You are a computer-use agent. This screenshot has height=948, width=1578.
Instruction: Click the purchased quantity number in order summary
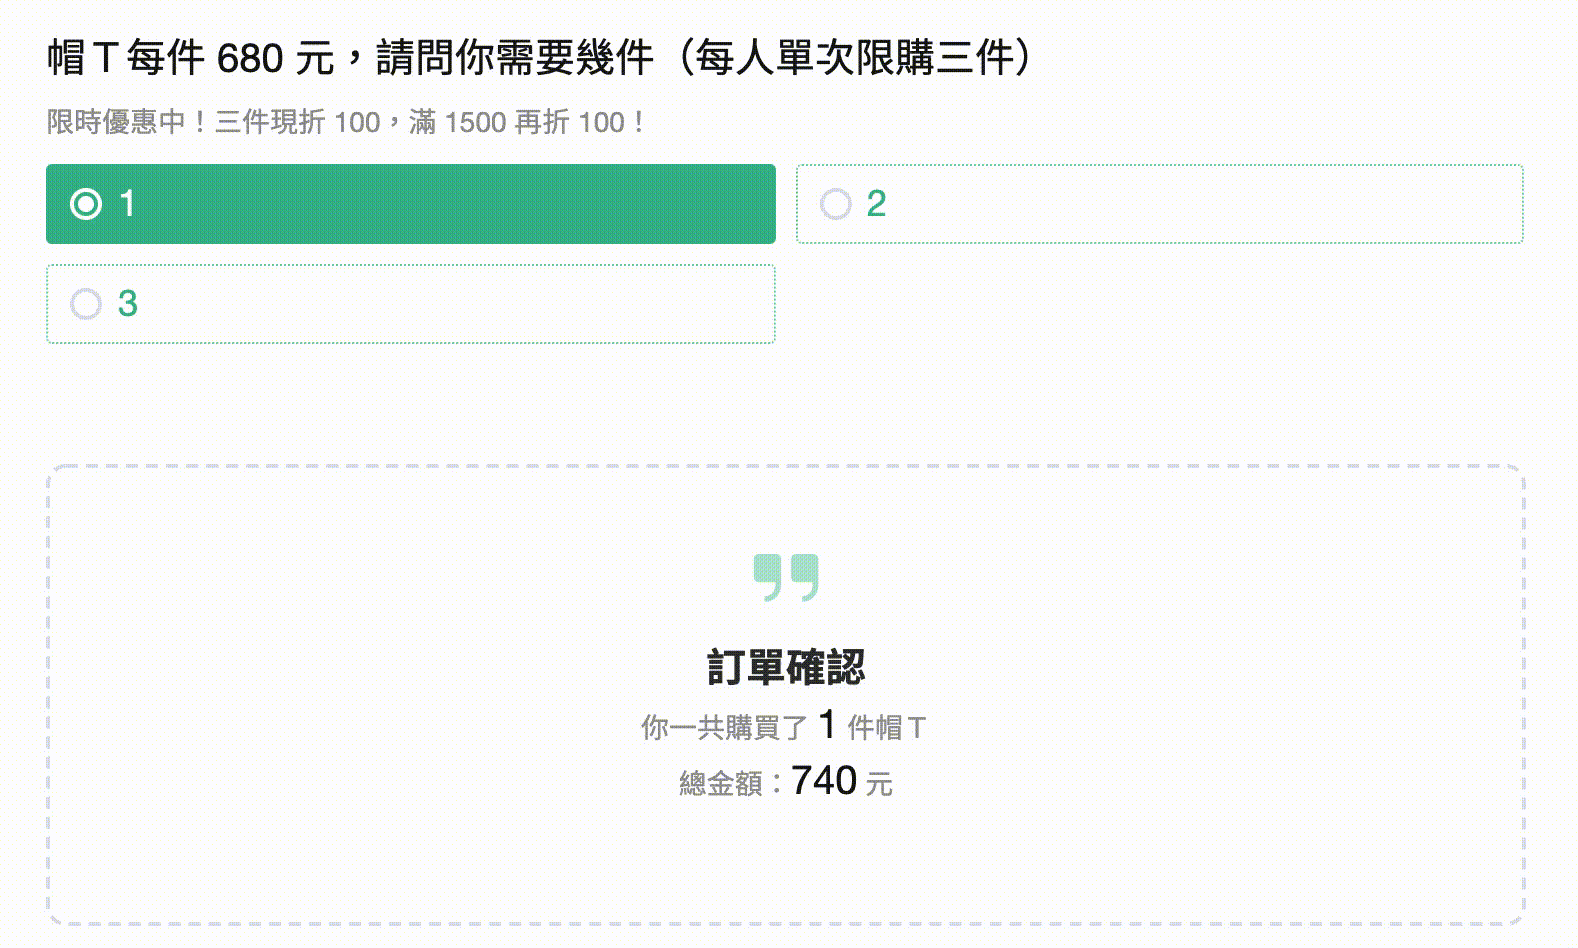pyautogui.click(x=827, y=725)
